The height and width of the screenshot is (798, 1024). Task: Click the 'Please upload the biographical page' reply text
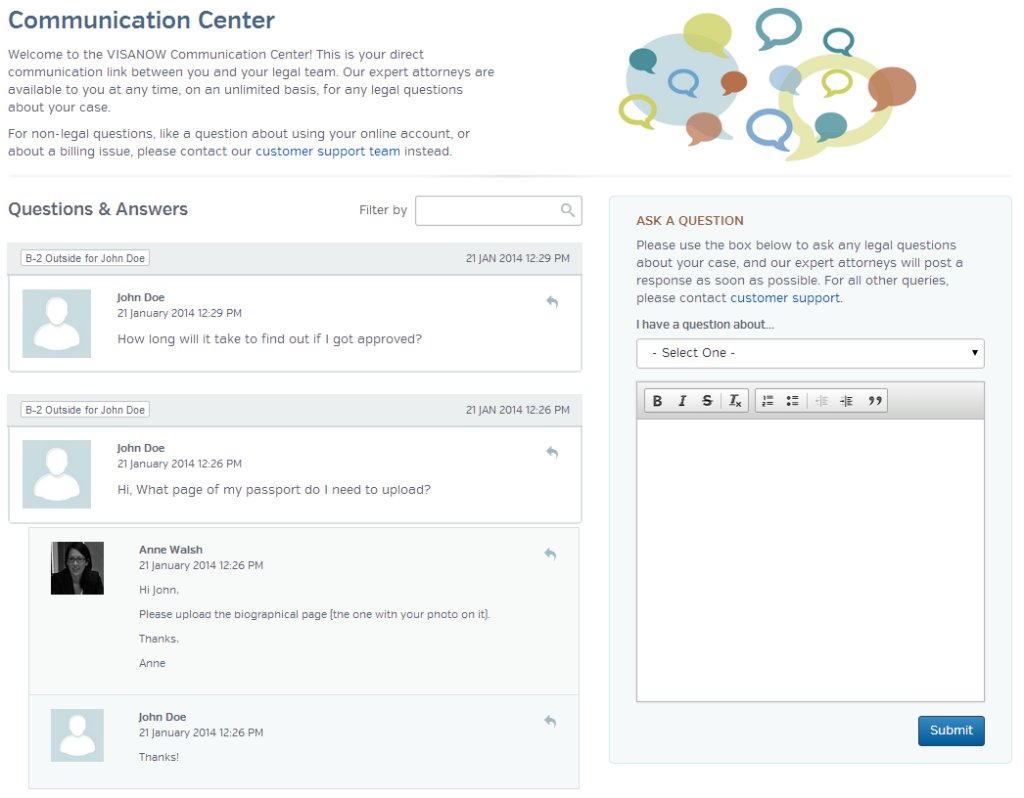pos(314,614)
